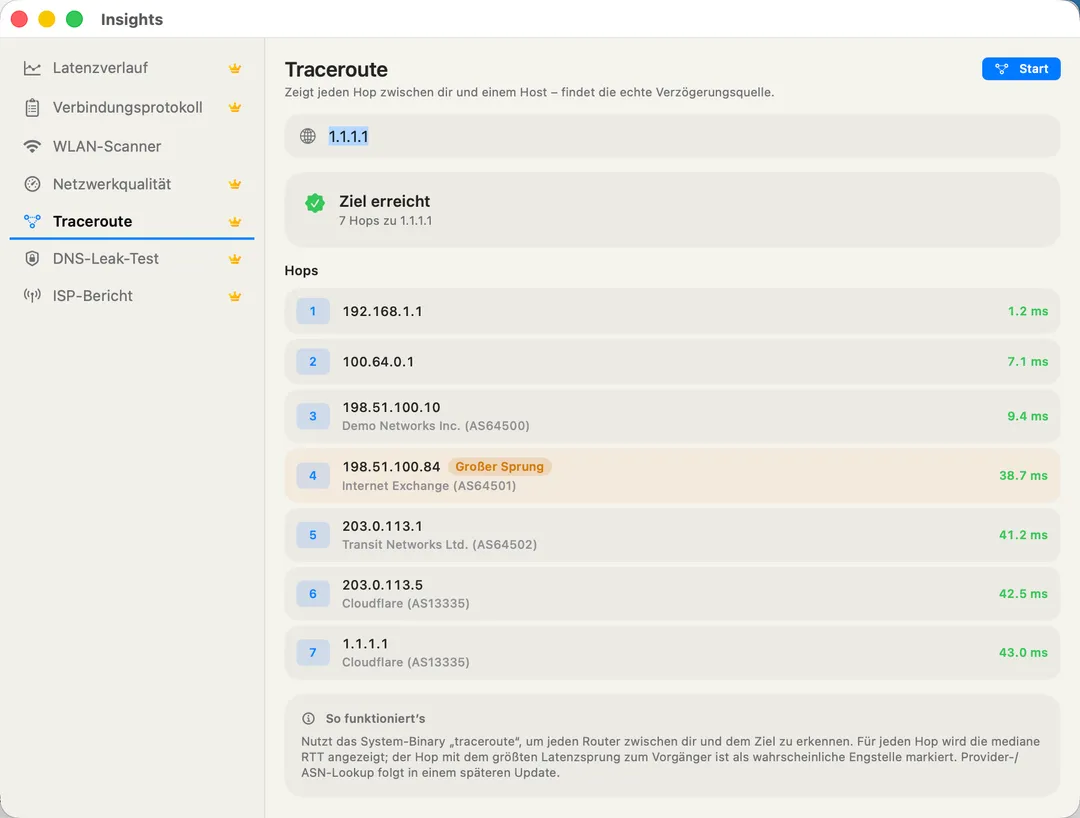Viewport: 1080px width, 818px height.
Task: Click hop number 5 badge
Action: [313, 535]
